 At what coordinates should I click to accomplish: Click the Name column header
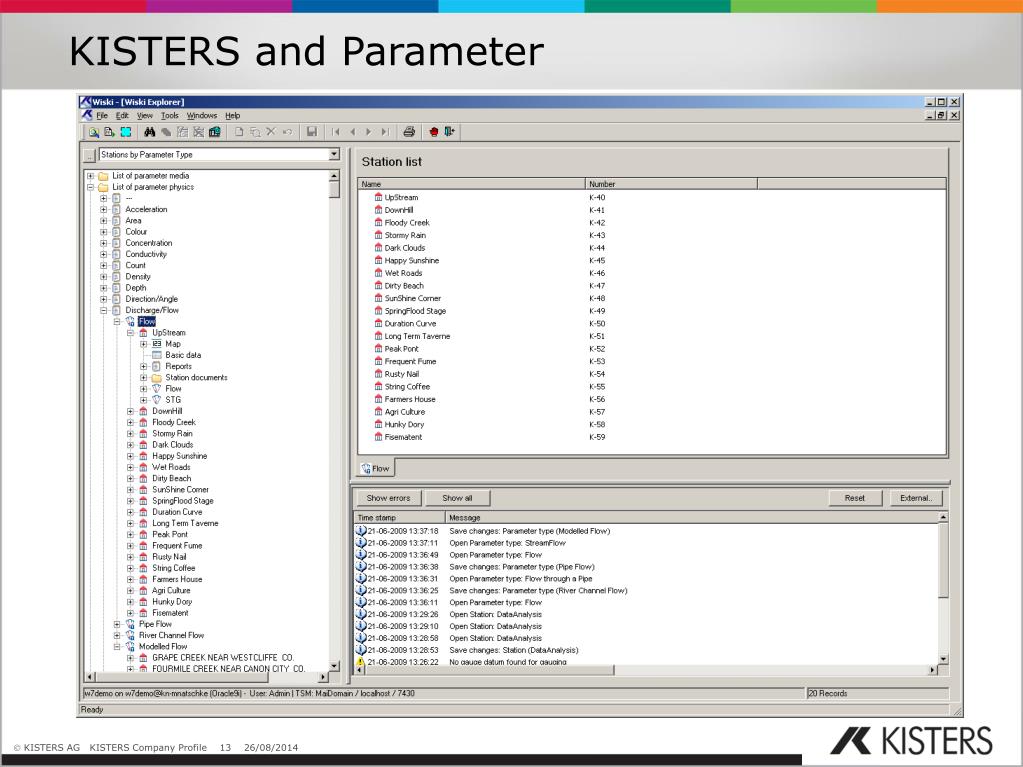coord(471,184)
